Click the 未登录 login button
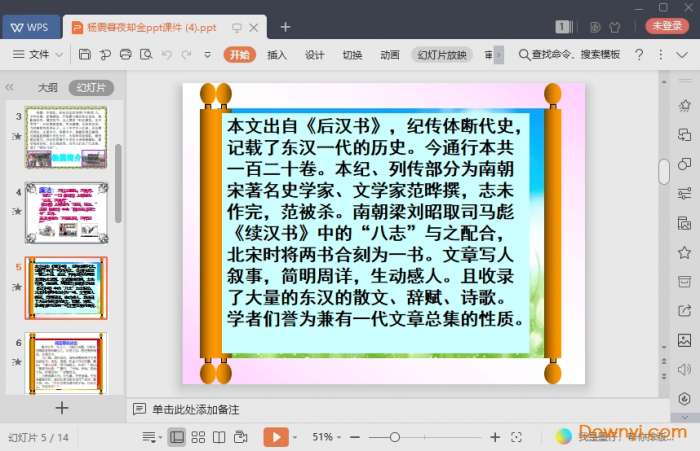Image resolution: width=700 pixels, height=451 pixels. click(x=667, y=26)
